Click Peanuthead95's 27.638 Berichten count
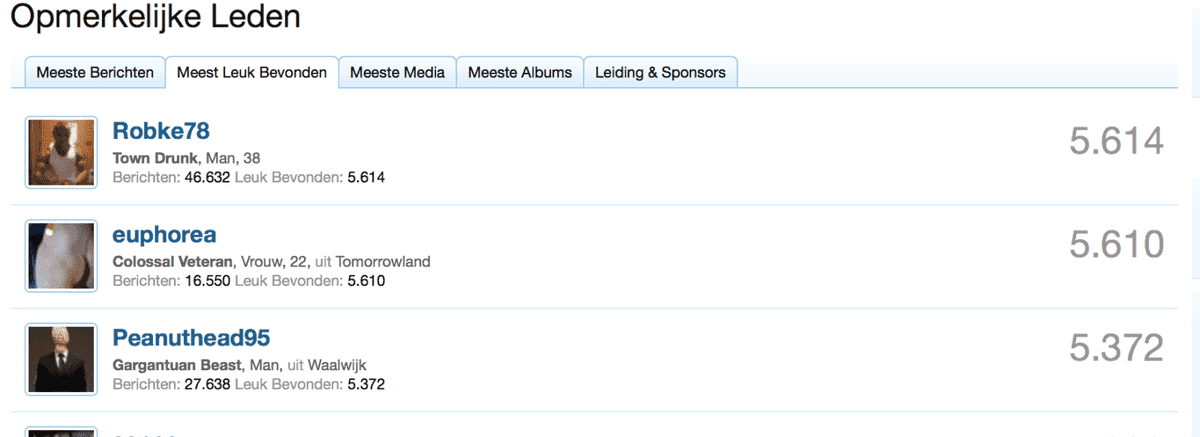The width and height of the screenshot is (1200, 437). pyautogui.click(x=207, y=384)
